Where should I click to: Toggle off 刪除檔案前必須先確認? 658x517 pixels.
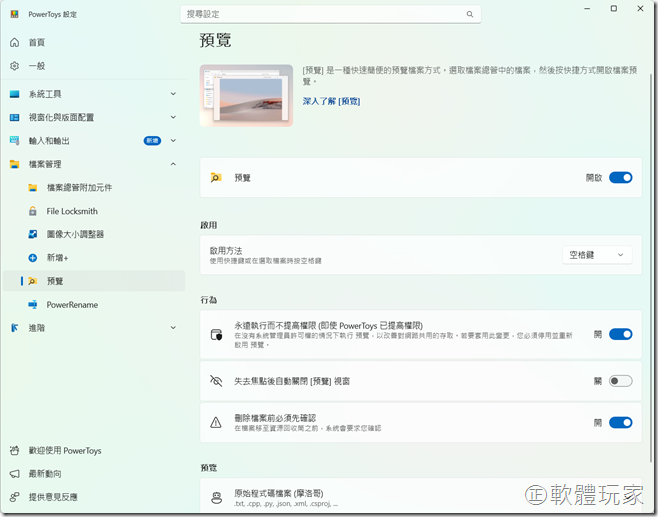620,423
